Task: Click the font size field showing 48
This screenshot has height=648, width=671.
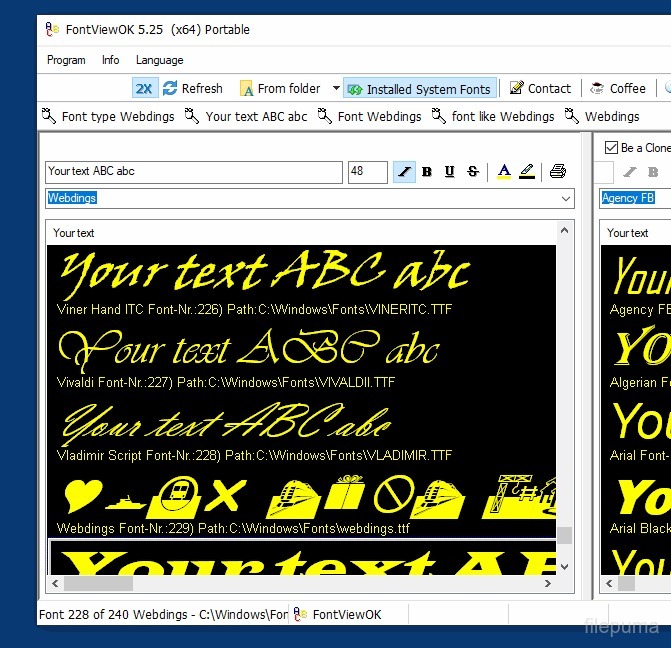Action: pyautogui.click(x=367, y=172)
